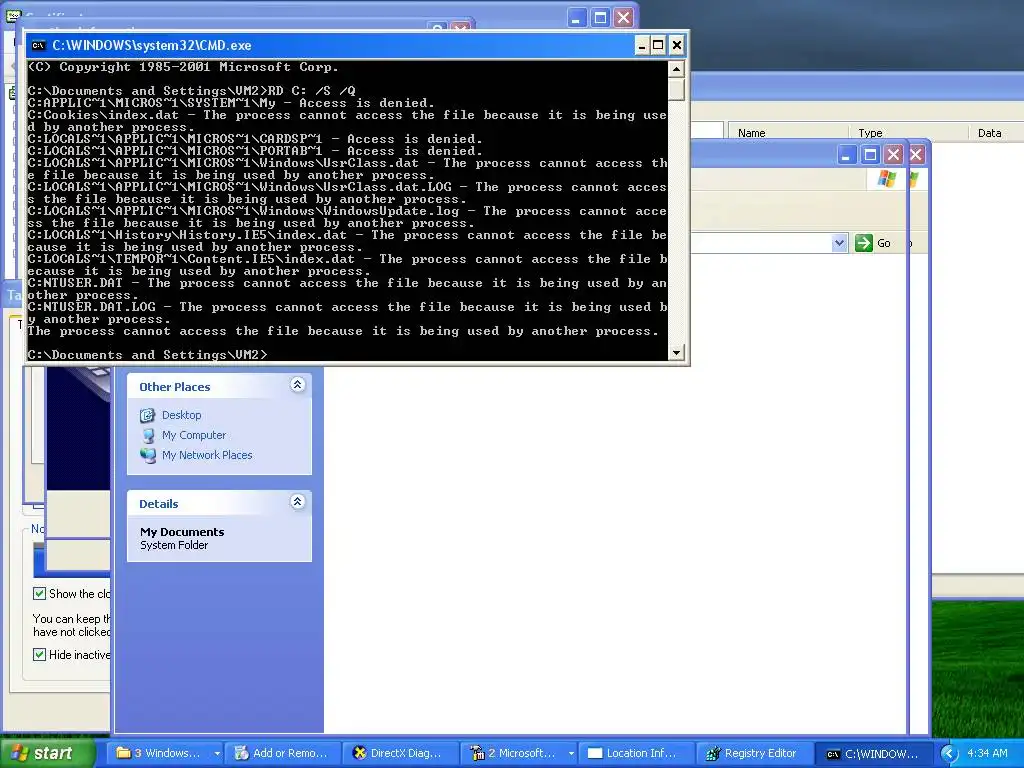Switch to Add or Remove Programs taskbar button

pyautogui.click(x=283, y=753)
